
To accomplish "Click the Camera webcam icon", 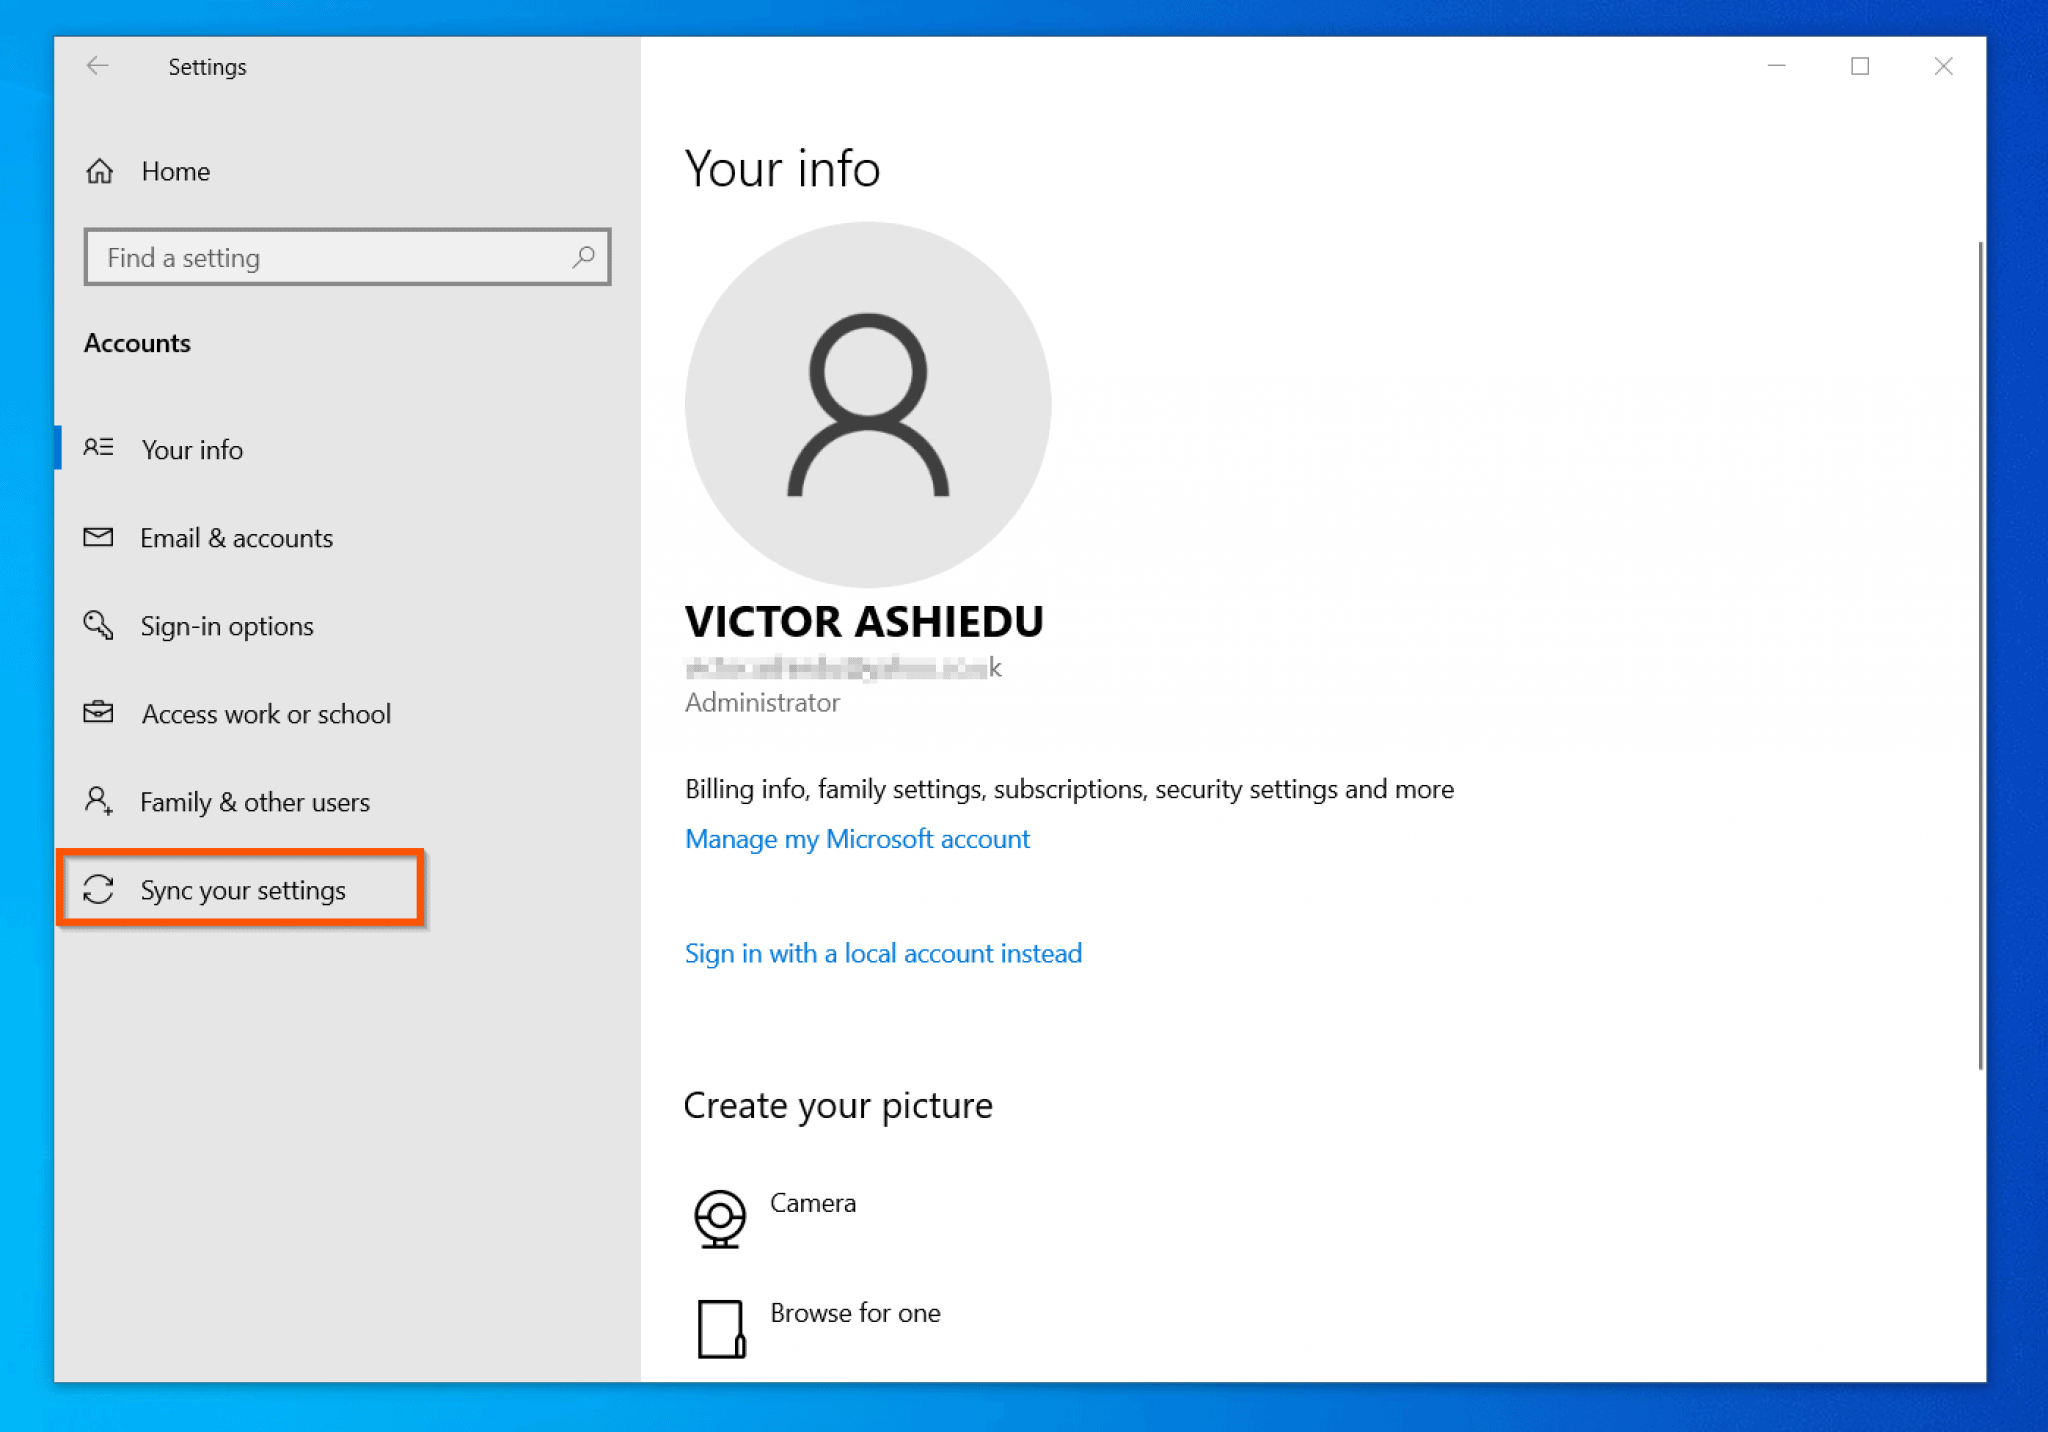I will coord(720,1218).
